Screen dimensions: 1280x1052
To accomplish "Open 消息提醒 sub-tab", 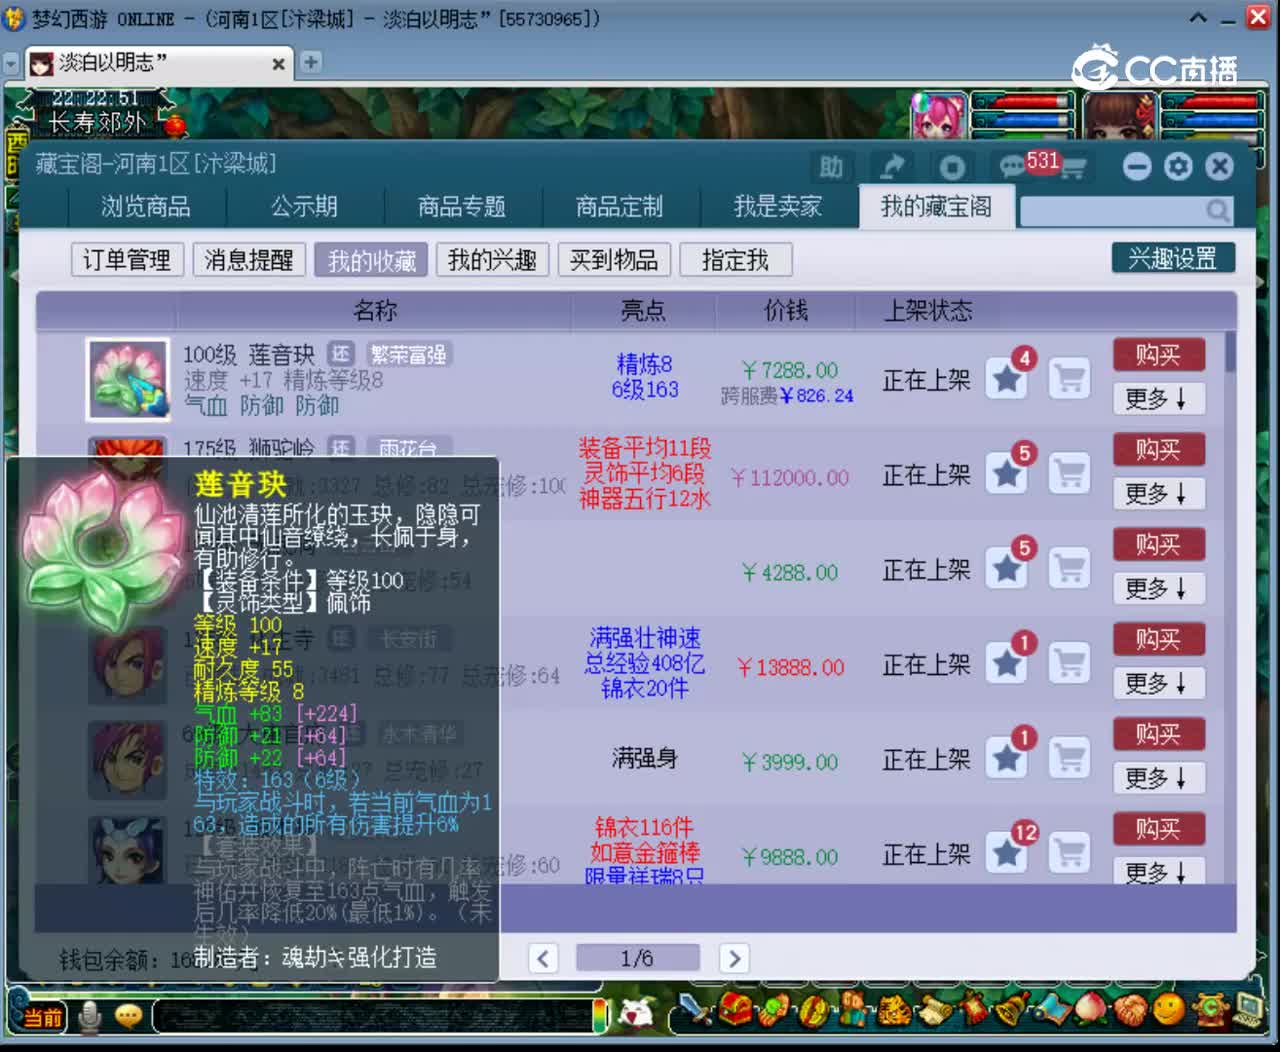I will click(x=249, y=260).
